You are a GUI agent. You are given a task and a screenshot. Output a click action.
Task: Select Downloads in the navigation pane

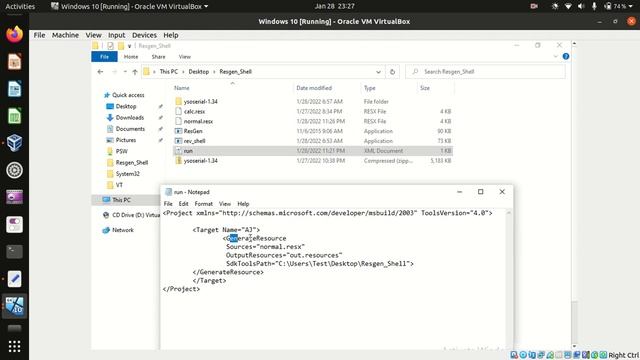[x=129, y=118]
